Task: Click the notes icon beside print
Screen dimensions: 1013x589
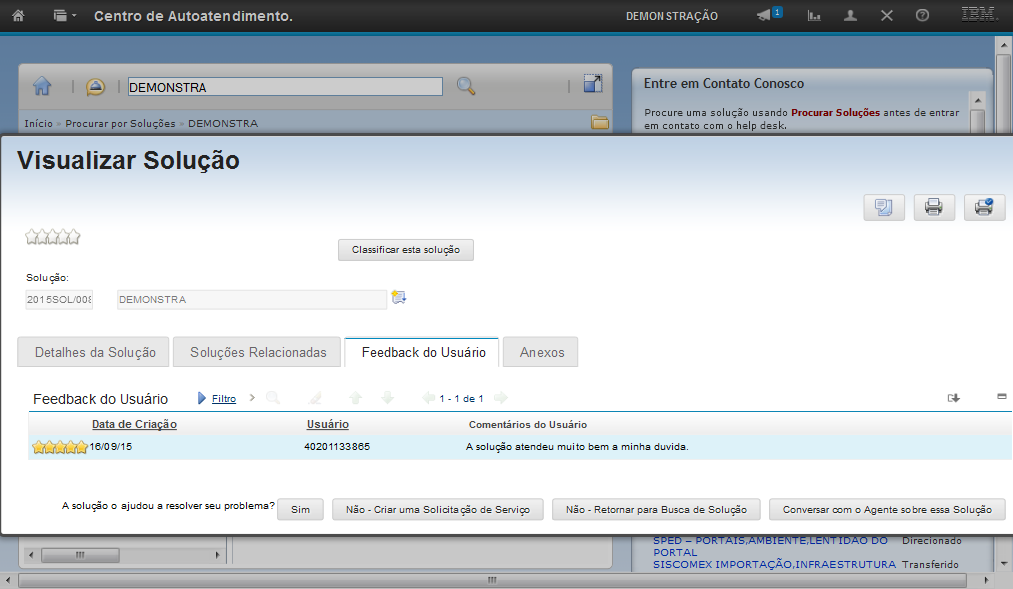Action: click(883, 207)
